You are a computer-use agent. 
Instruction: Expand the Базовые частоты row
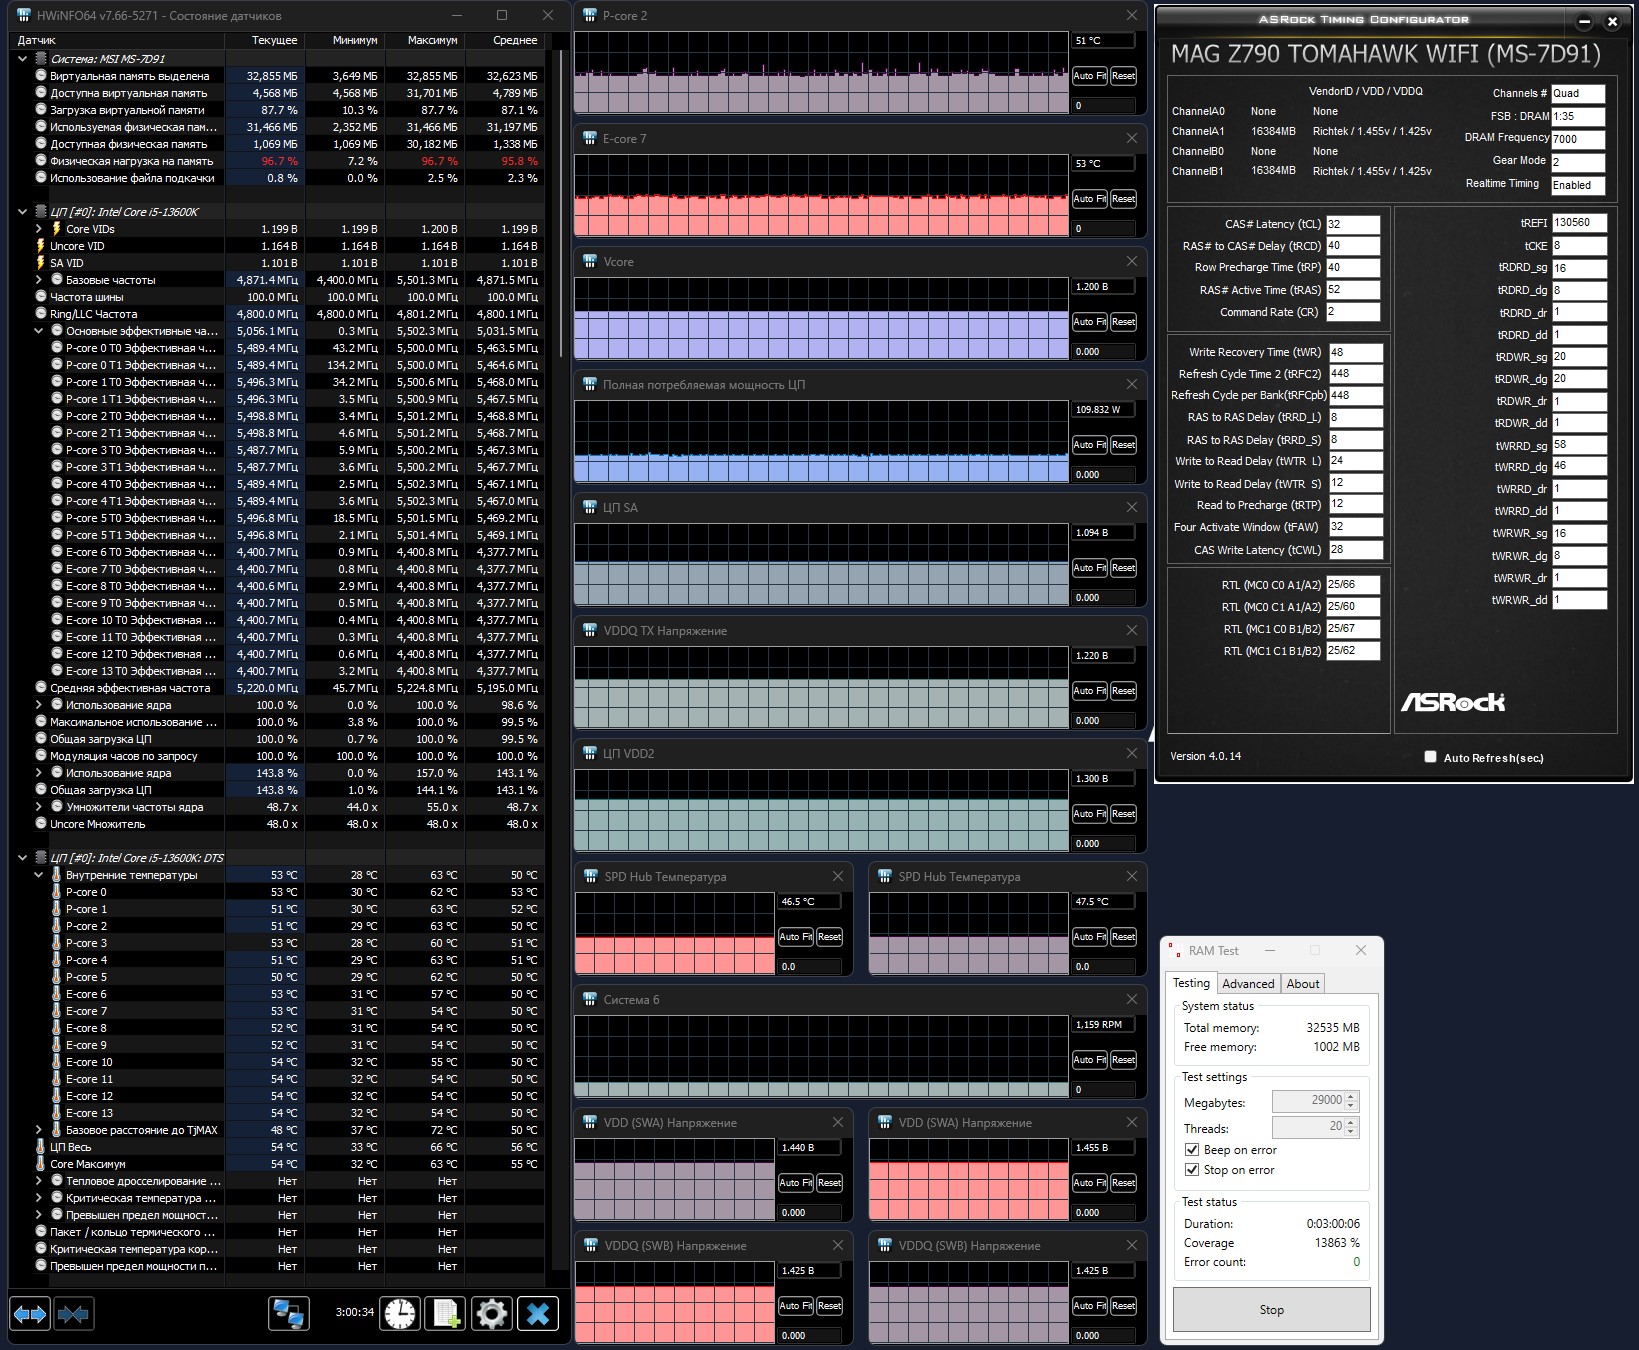(x=39, y=280)
